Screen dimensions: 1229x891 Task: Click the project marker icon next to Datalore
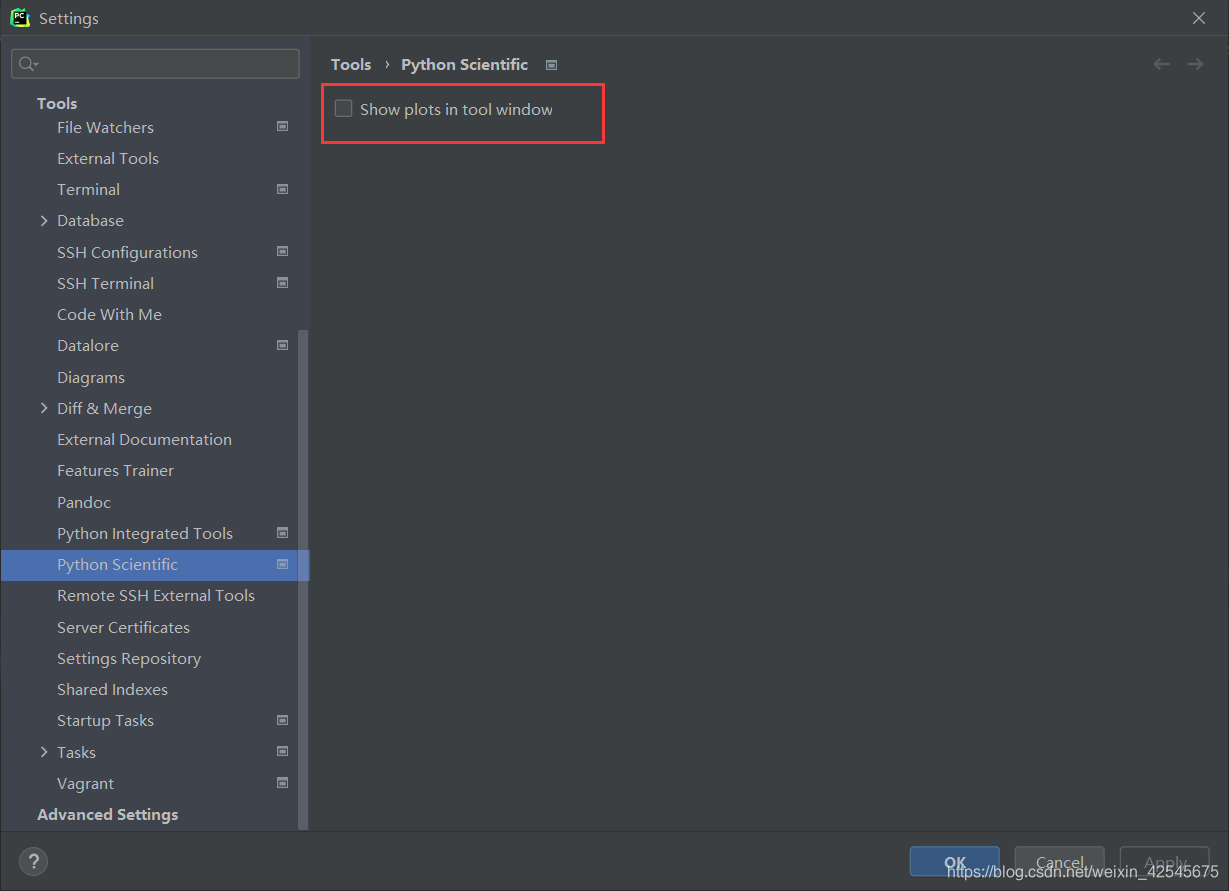pyautogui.click(x=282, y=344)
